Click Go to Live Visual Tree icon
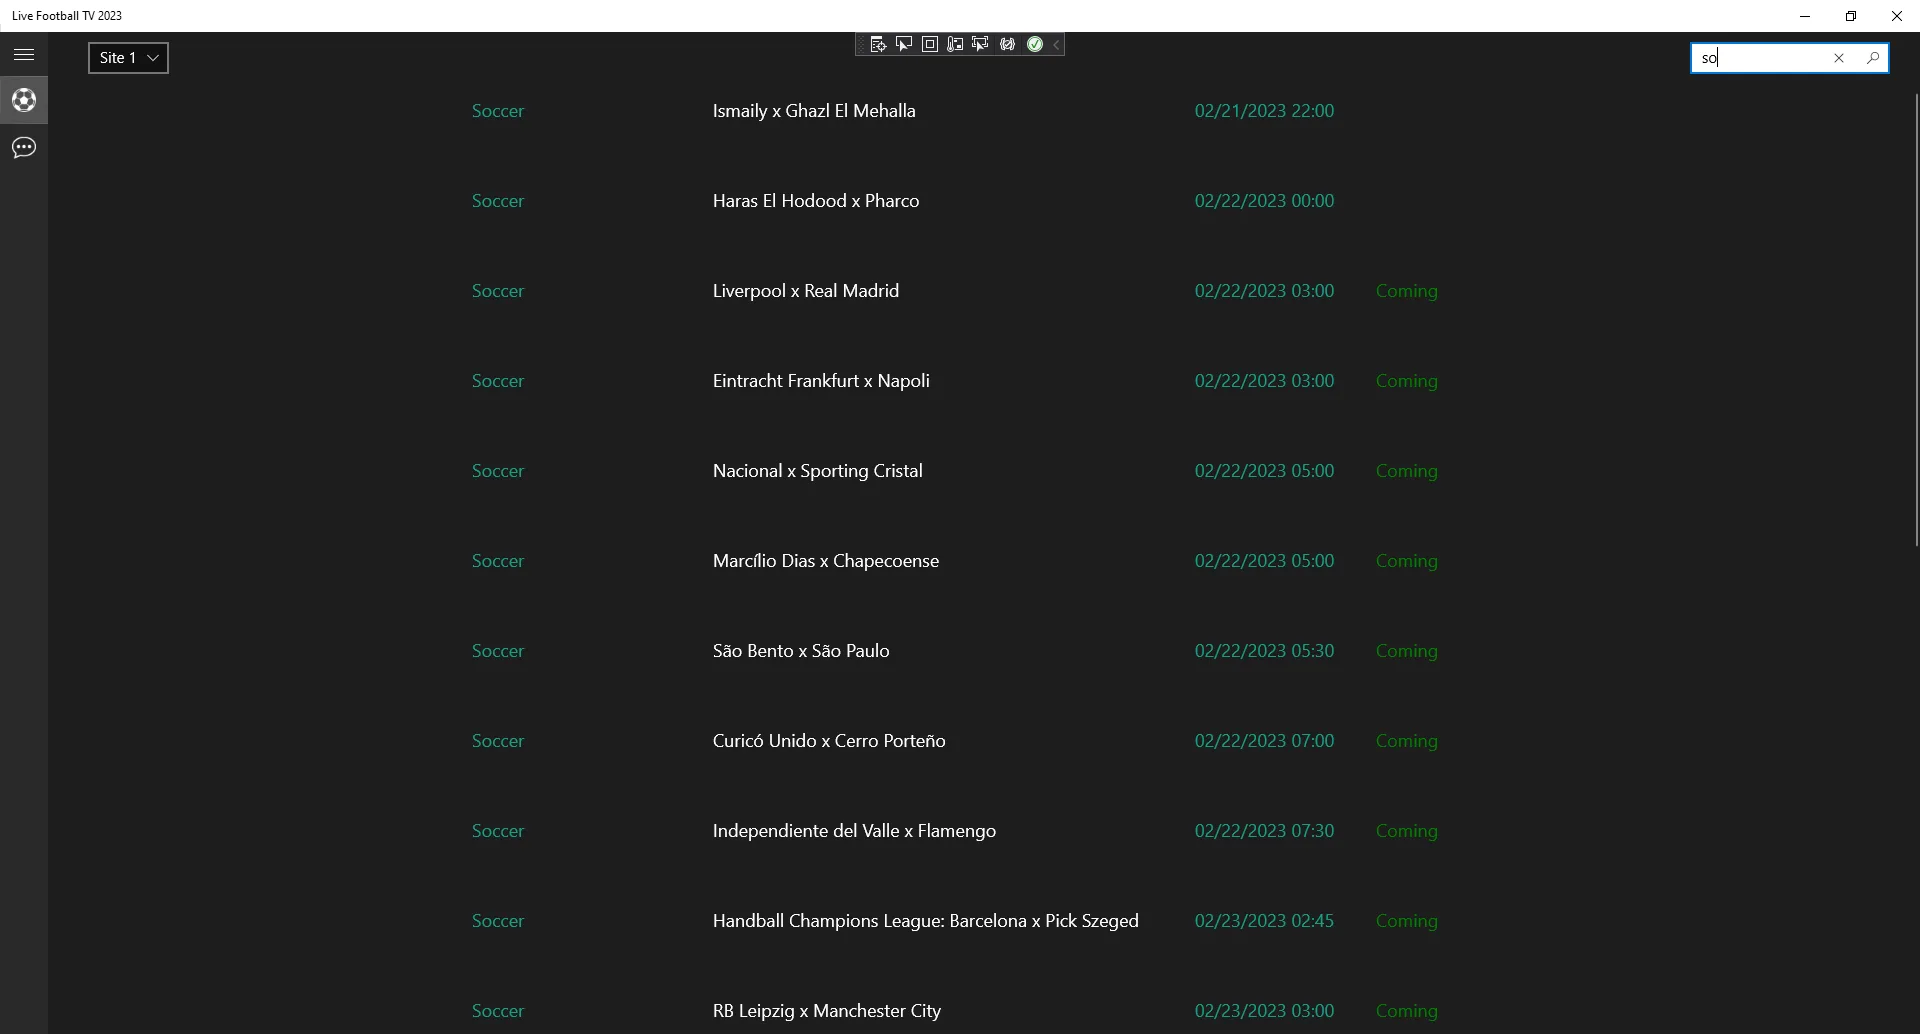Viewport: 1920px width, 1034px height. pos(878,44)
